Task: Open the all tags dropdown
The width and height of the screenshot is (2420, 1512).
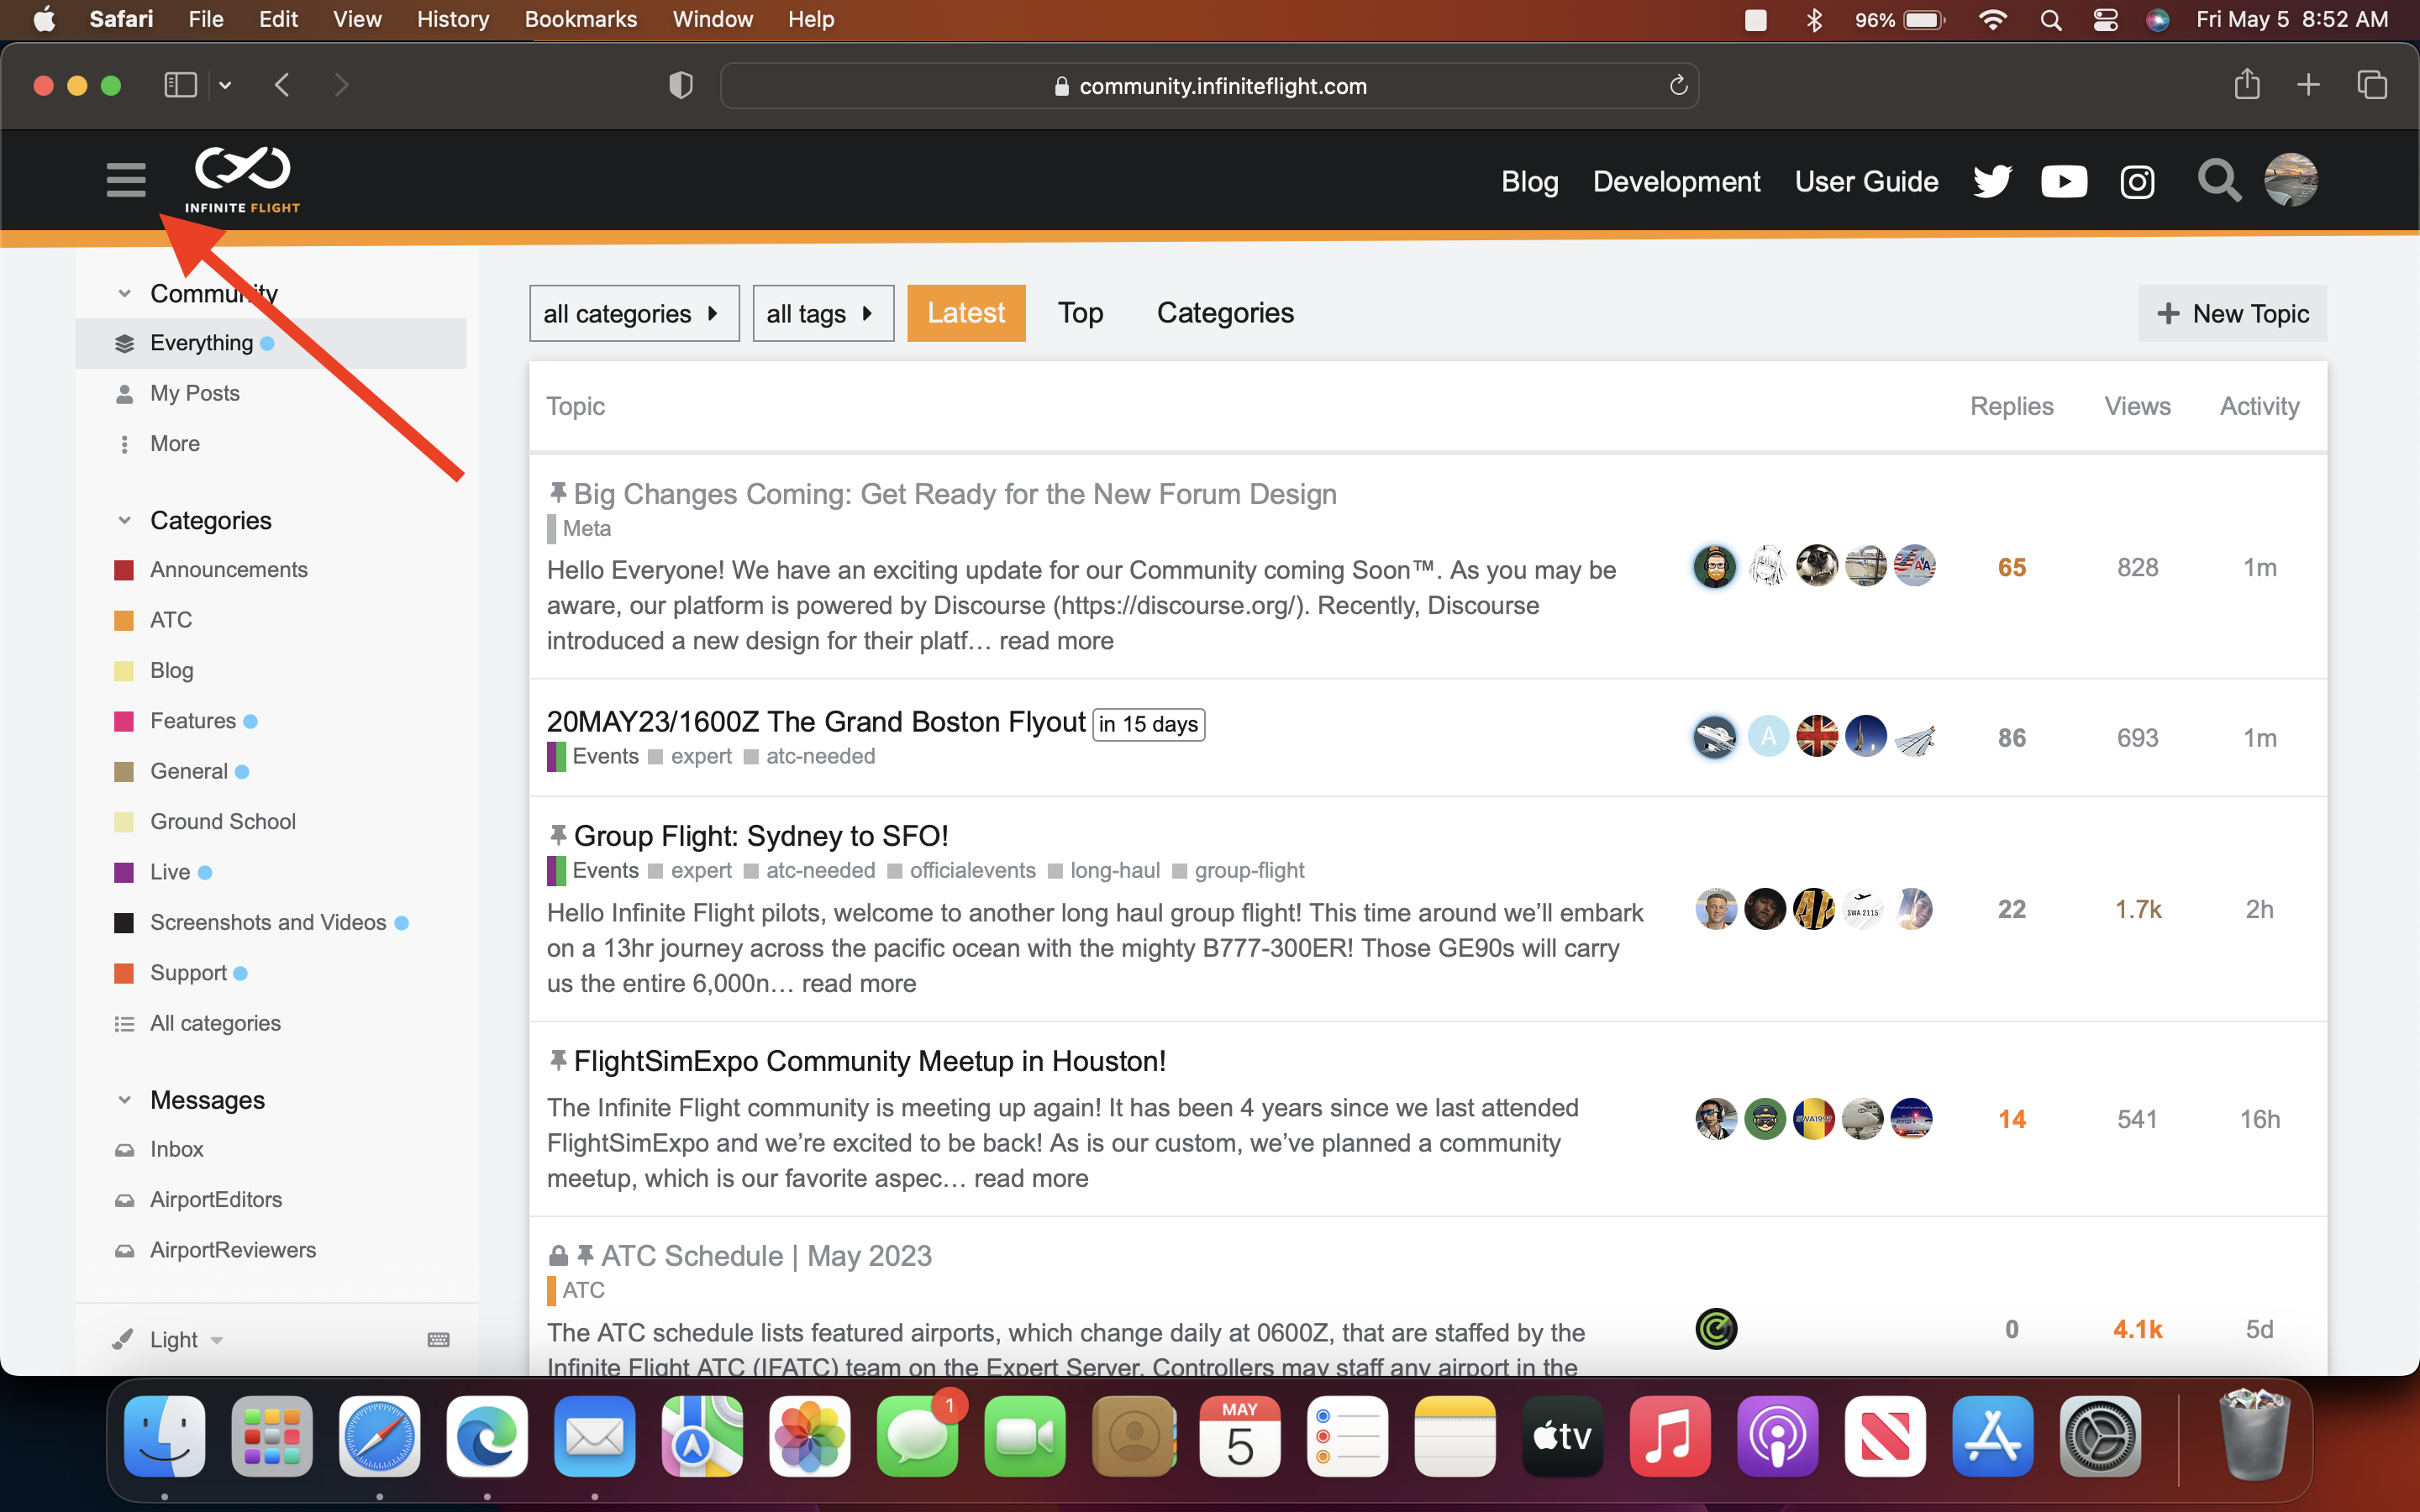Action: pyautogui.click(x=822, y=314)
